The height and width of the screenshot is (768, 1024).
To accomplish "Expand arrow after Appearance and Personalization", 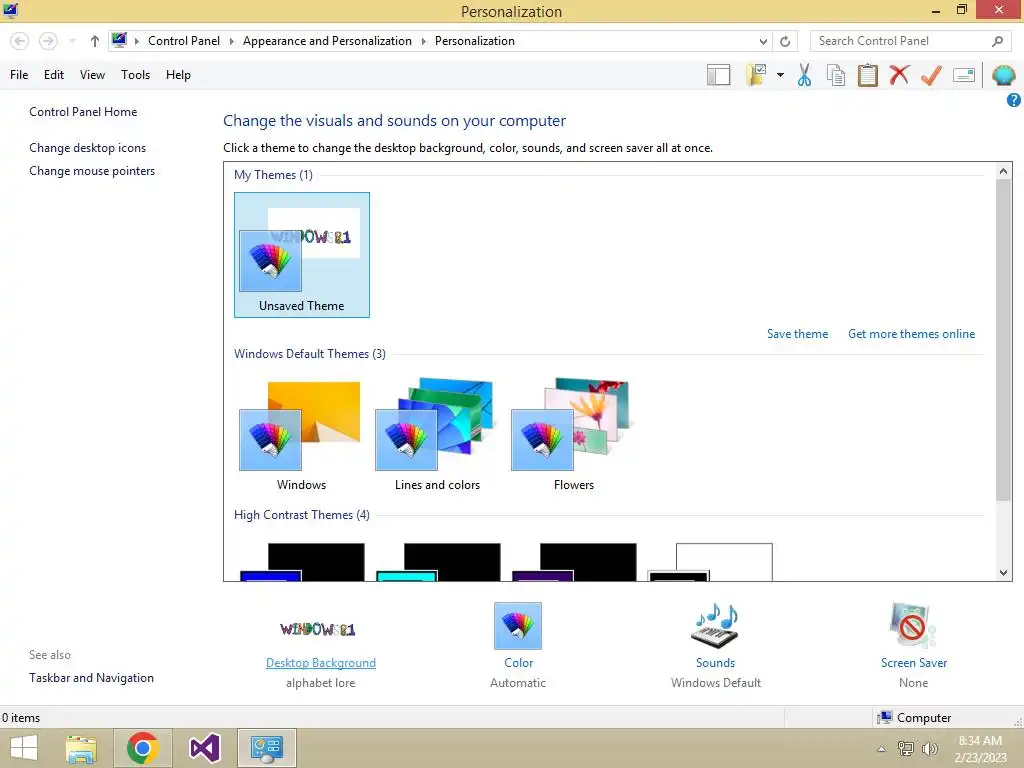I will pyautogui.click(x=423, y=41).
